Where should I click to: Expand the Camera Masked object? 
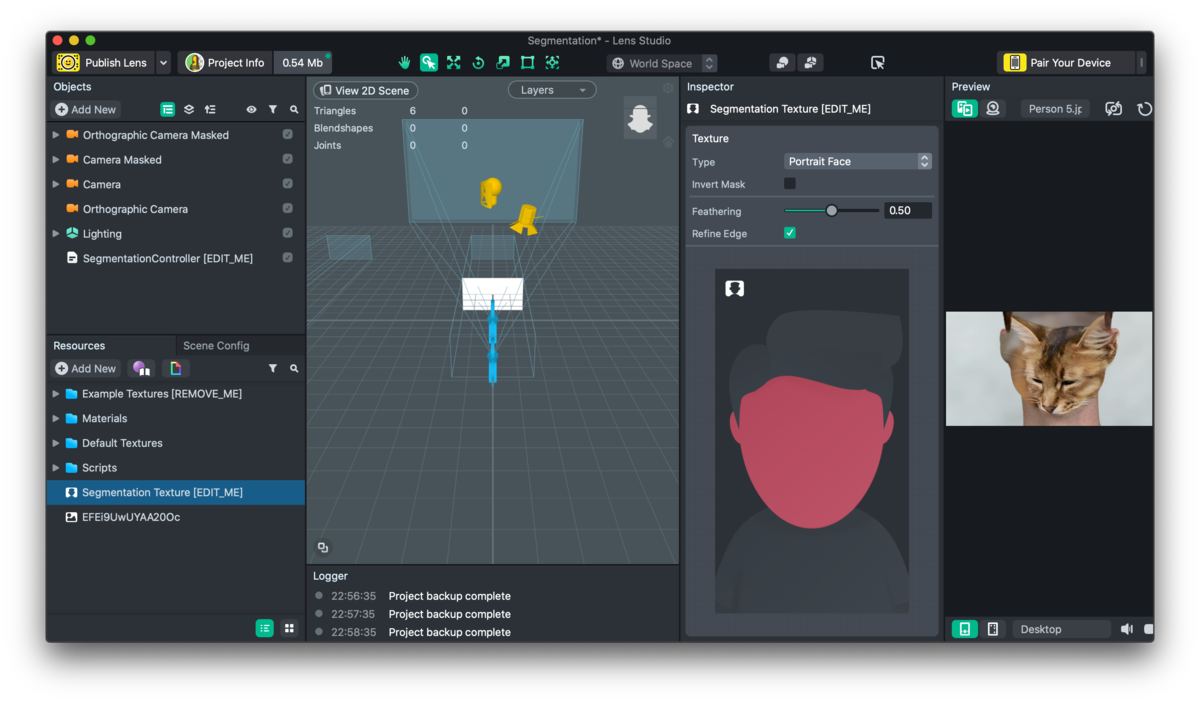(x=56, y=159)
